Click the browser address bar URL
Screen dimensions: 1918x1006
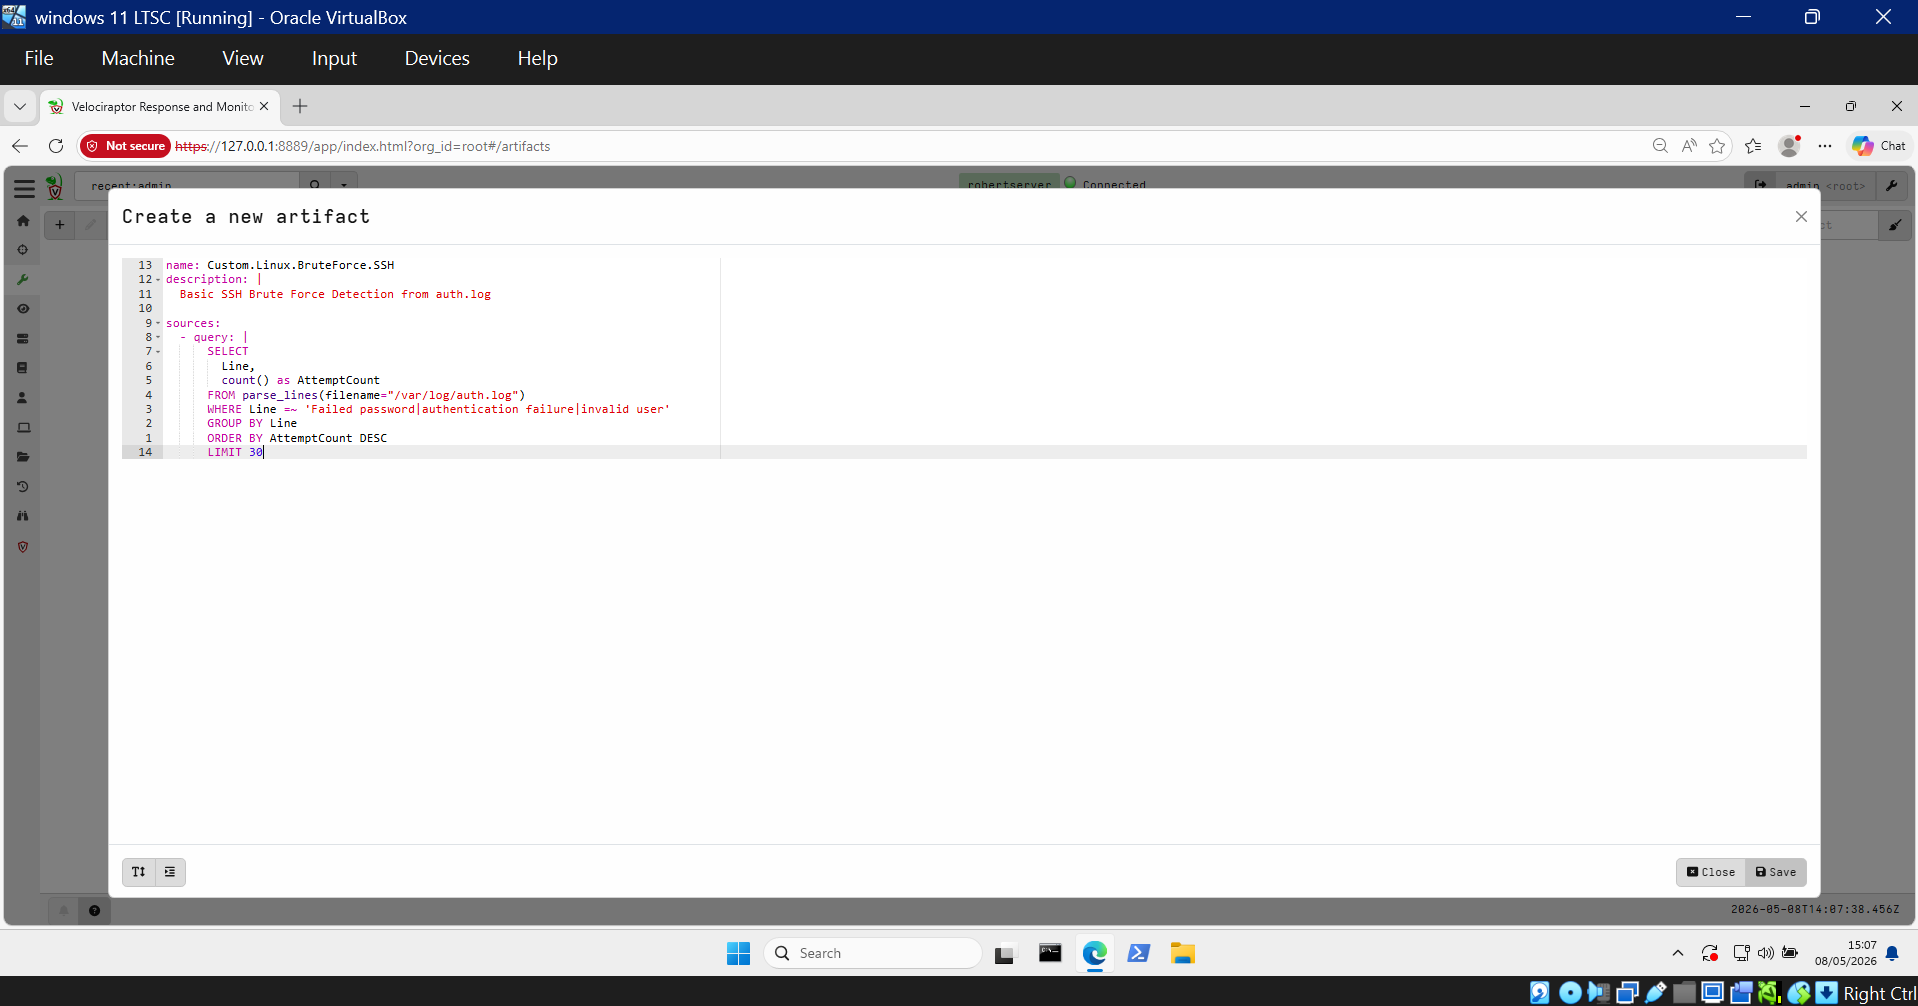click(x=362, y=146)
